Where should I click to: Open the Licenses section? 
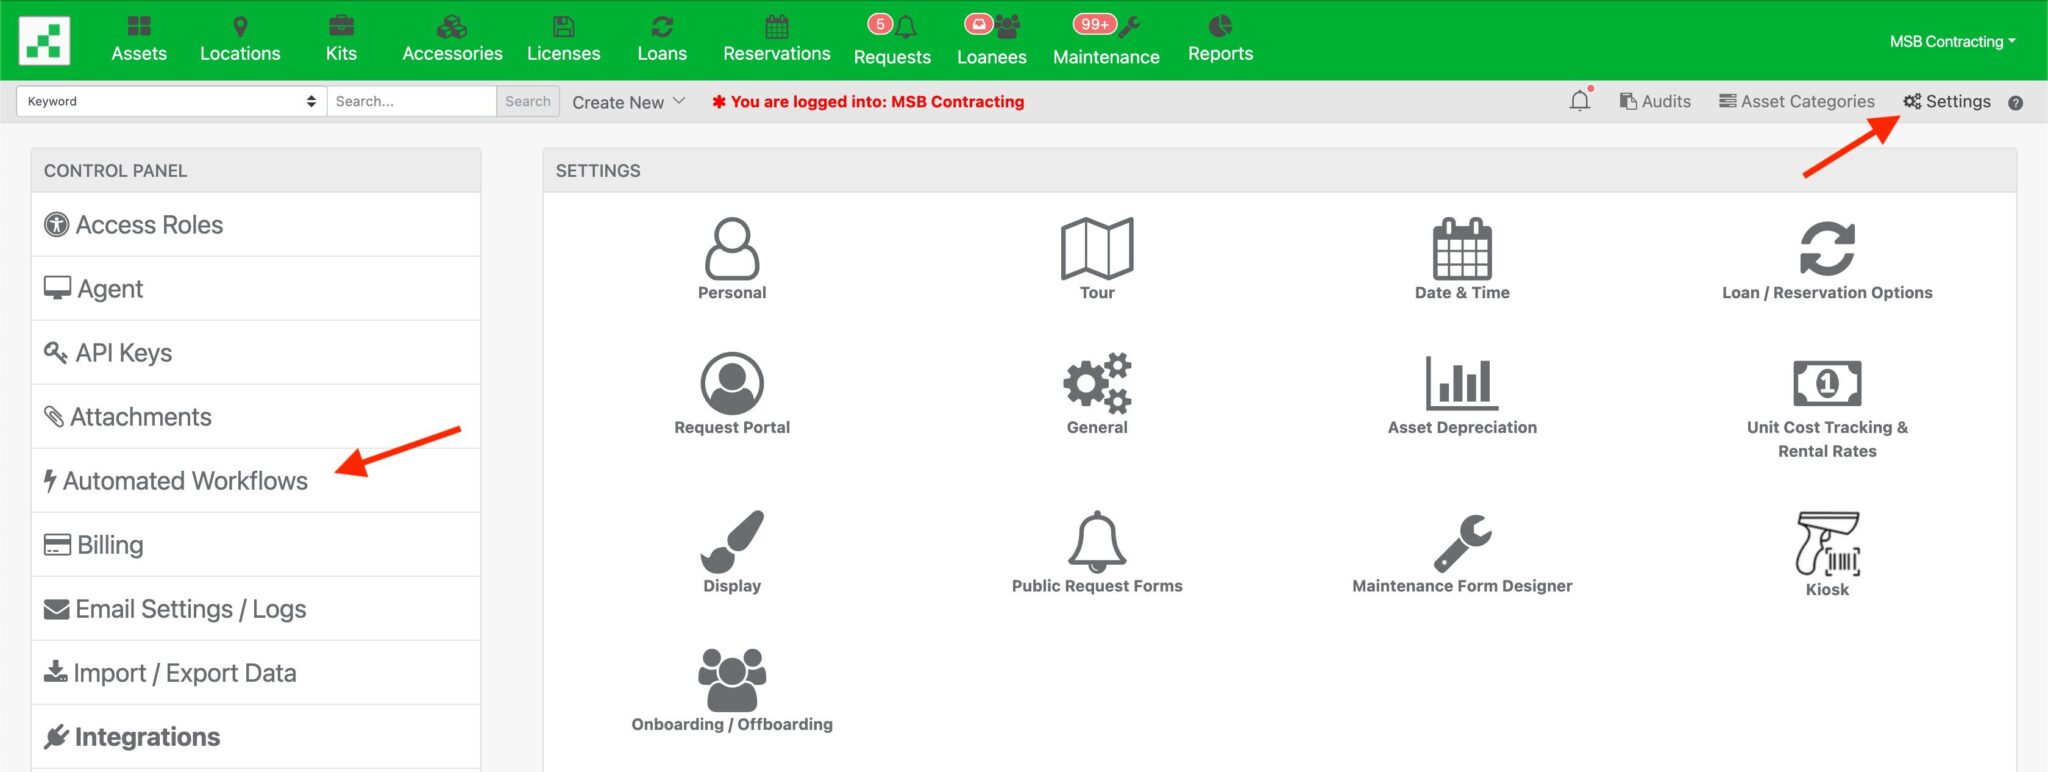coord(563,40)
